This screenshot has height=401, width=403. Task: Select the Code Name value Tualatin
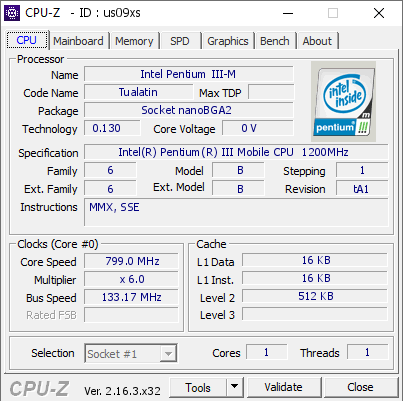tap(139, 92)
